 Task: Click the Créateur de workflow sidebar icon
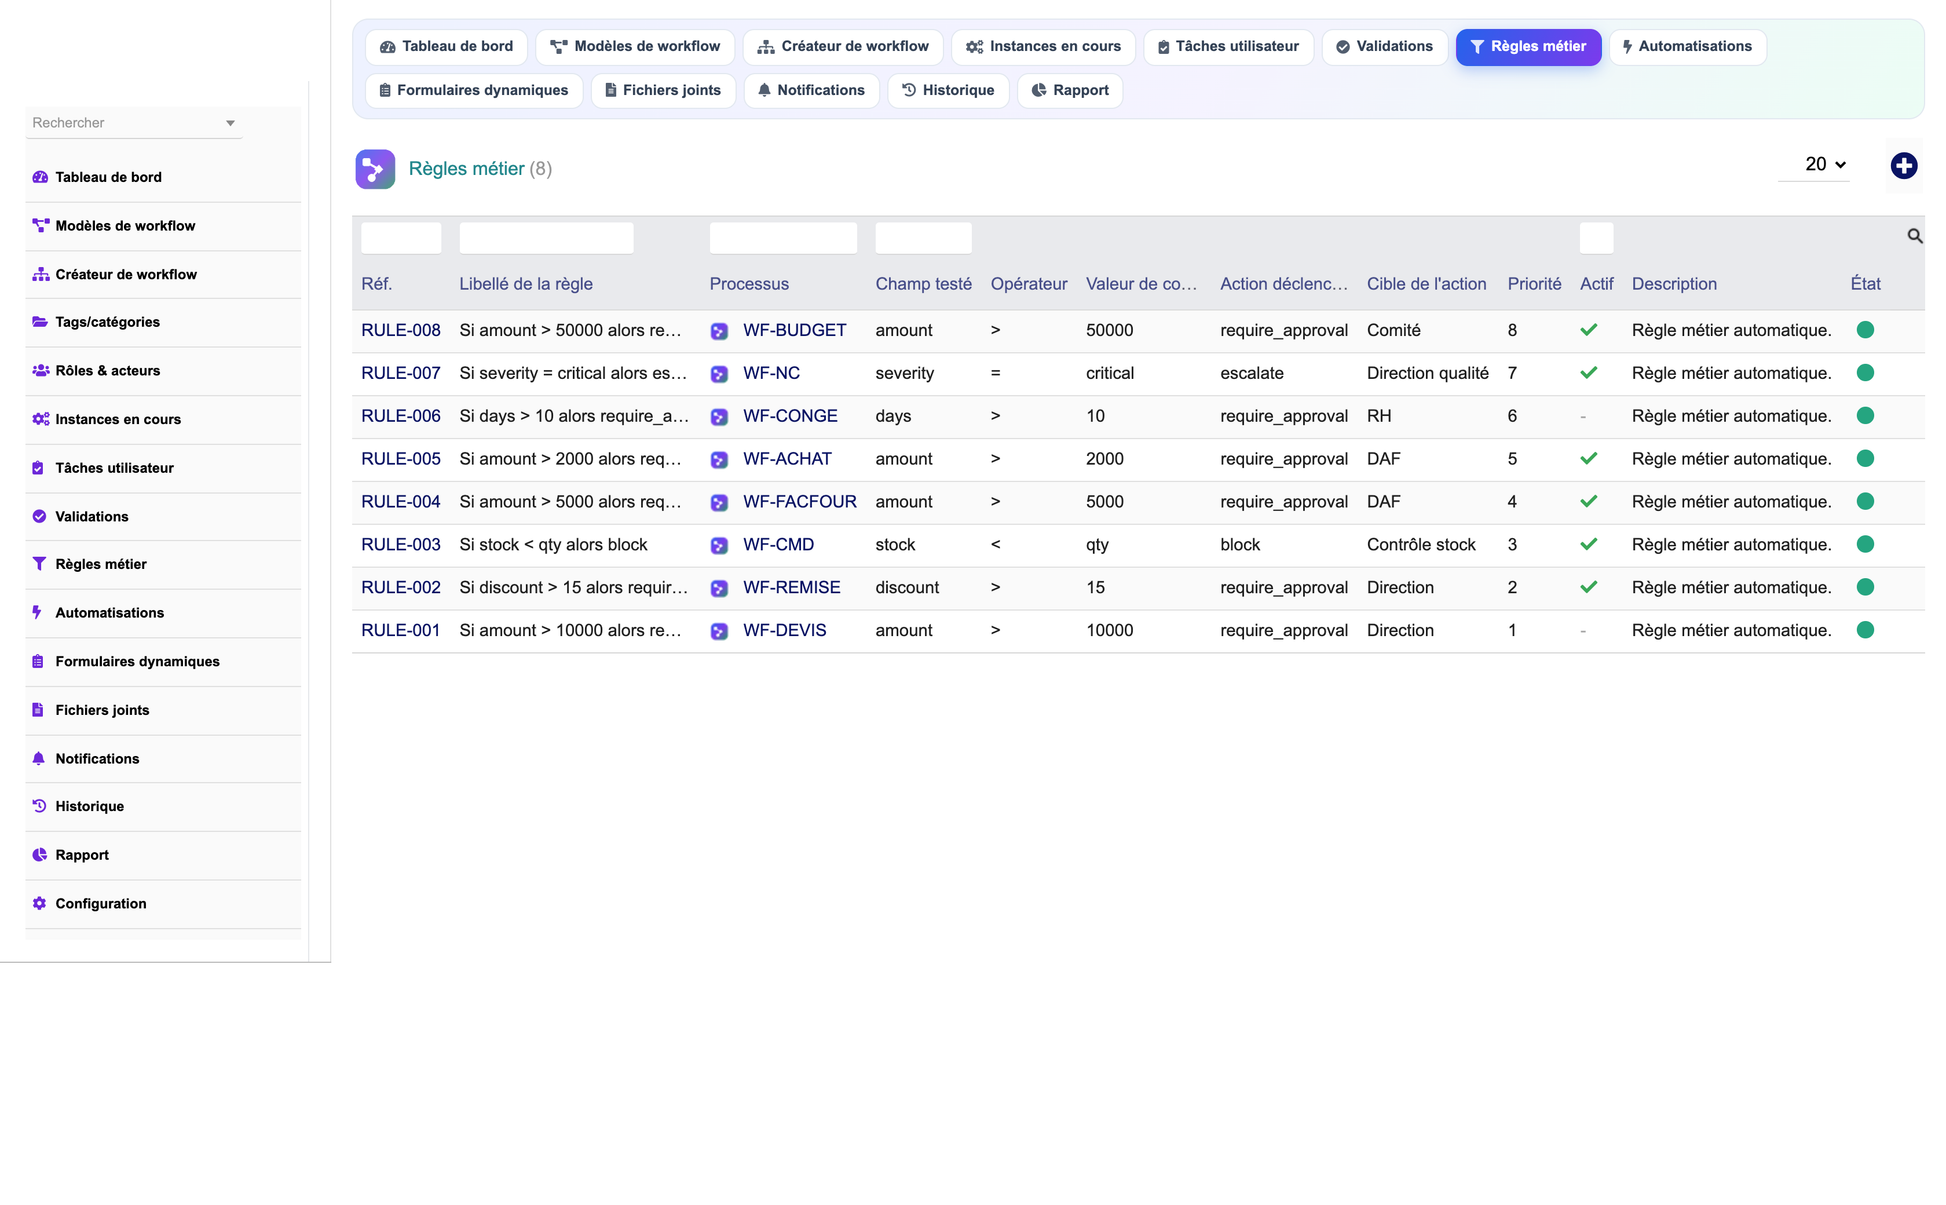(40, 274)
